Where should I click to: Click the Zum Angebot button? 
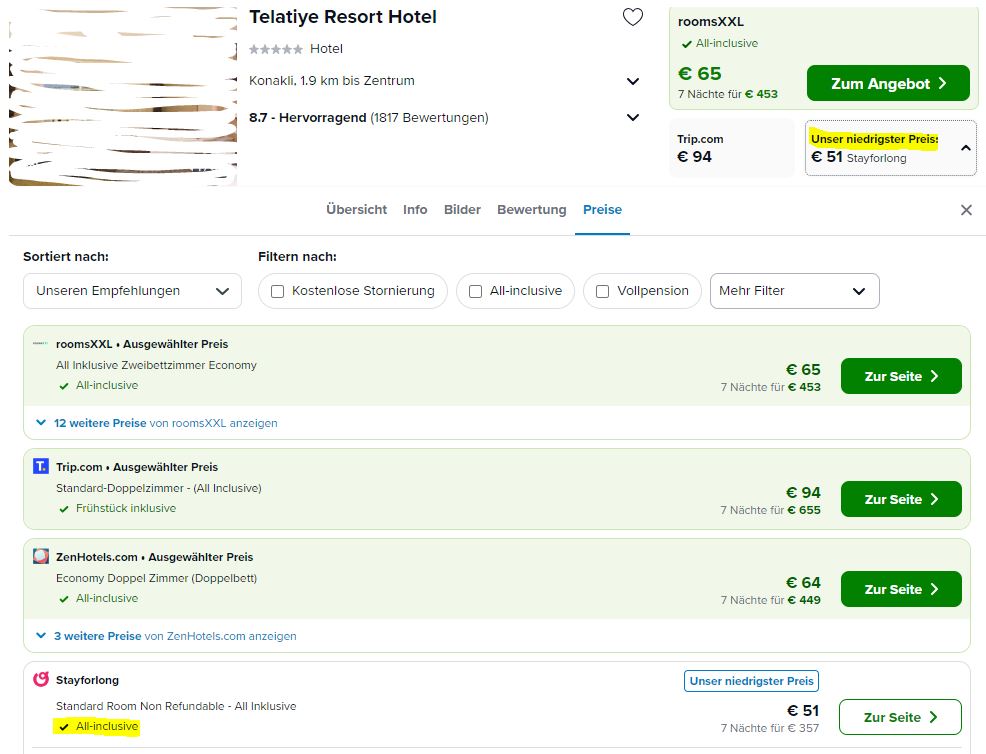coord(888,83)
